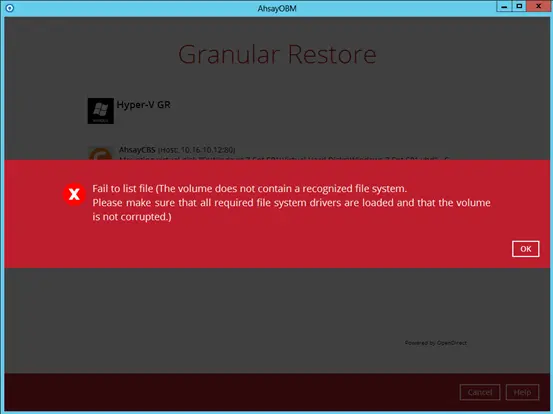The height and width of the screenshot is (414, 553).
Task: Click the Granular Restore heading
Action: point(277,54)
